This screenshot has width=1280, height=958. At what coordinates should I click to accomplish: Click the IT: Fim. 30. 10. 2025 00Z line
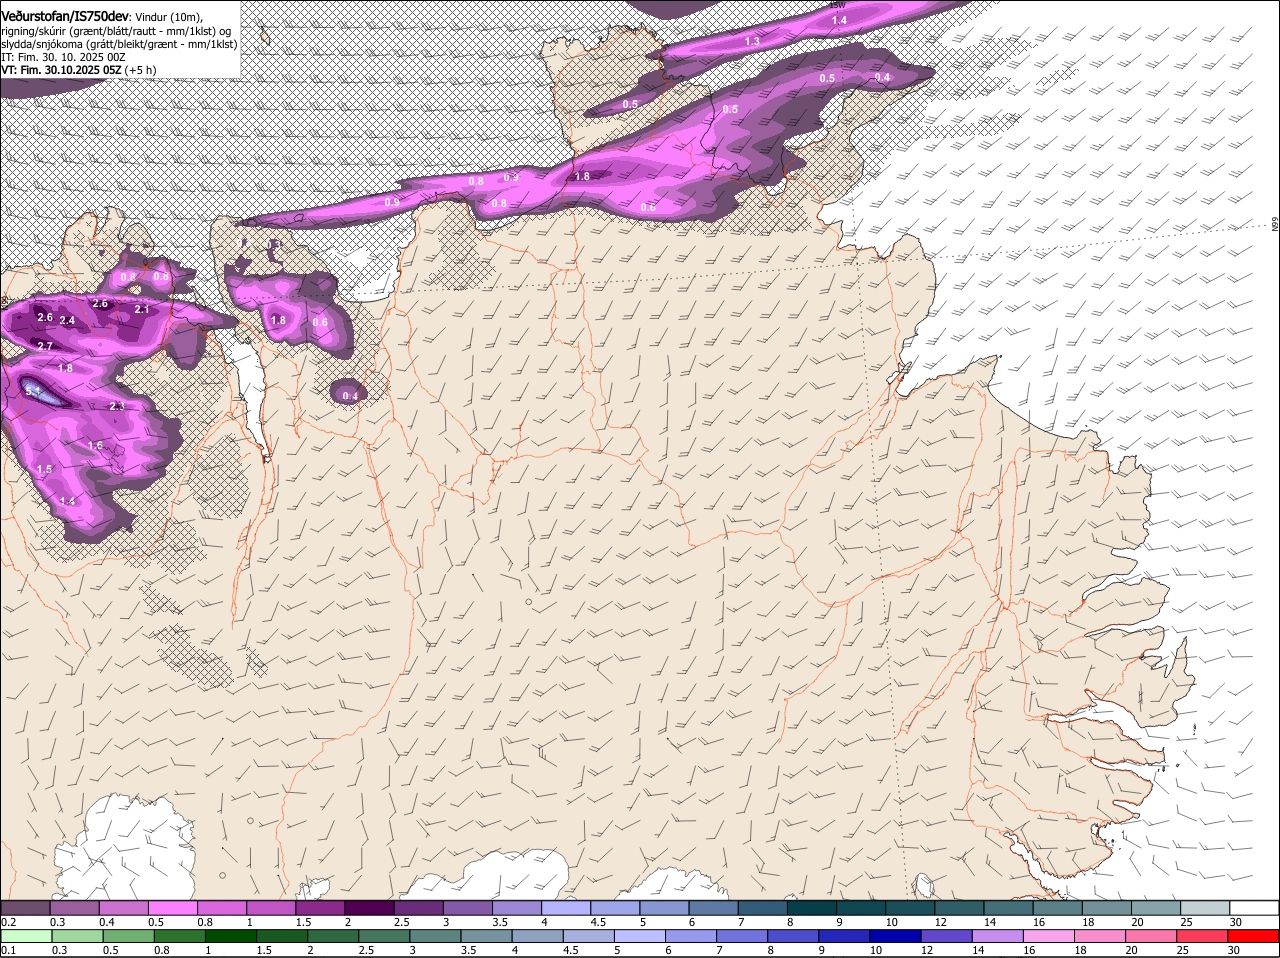63,57
